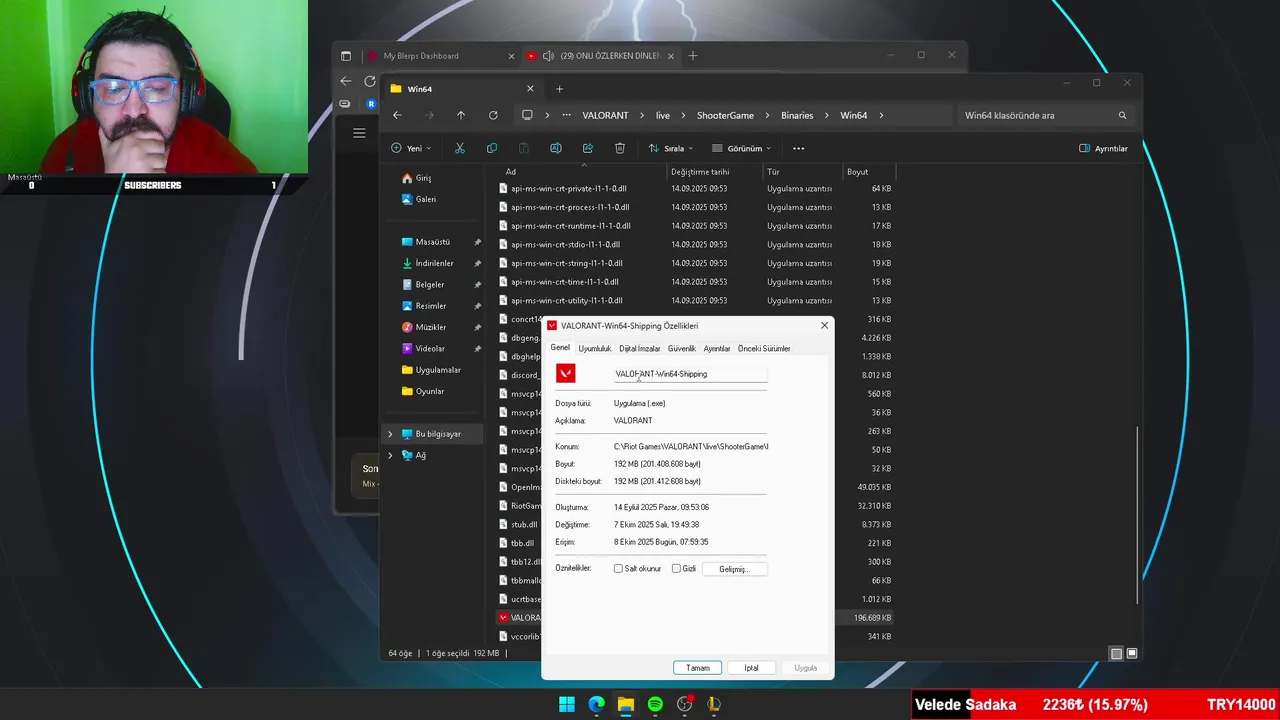The height and width of the screenshot is (720, 1280).
Task: Switch to details view using status bar icon
Action: (x=1116, y=653)
